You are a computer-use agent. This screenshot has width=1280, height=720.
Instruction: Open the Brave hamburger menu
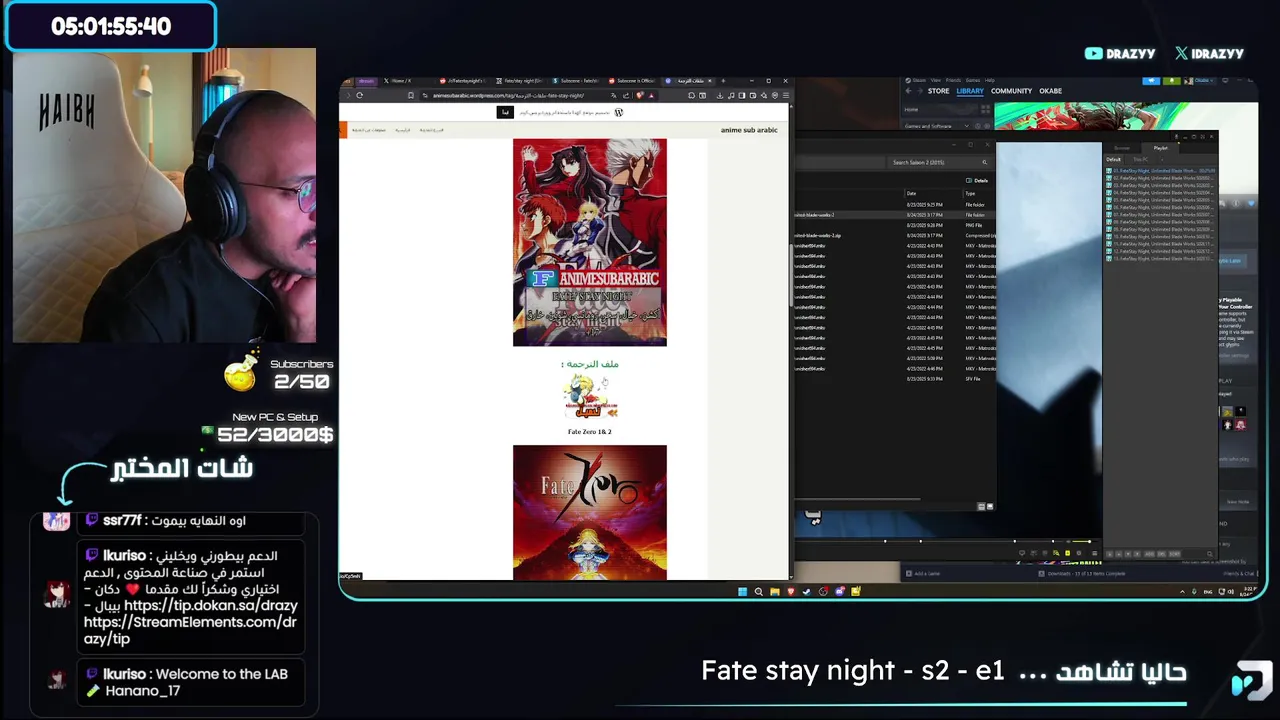(x=785, y=95)
